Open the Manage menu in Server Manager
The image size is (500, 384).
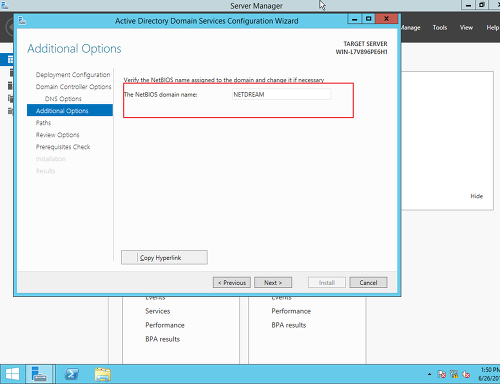pos(411,28)
